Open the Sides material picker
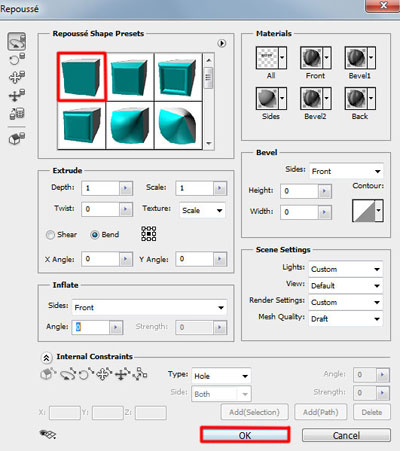The image size is (400, 451). coord(271,98)
